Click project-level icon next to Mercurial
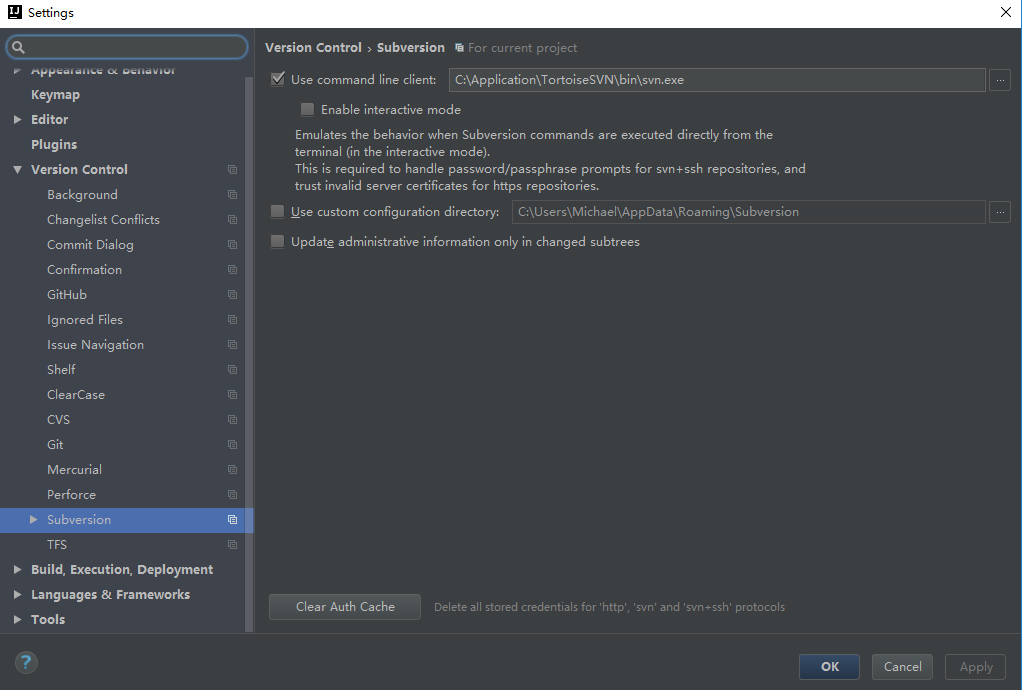This screenshot has width=1022, height=690. (x=232, y=470)
